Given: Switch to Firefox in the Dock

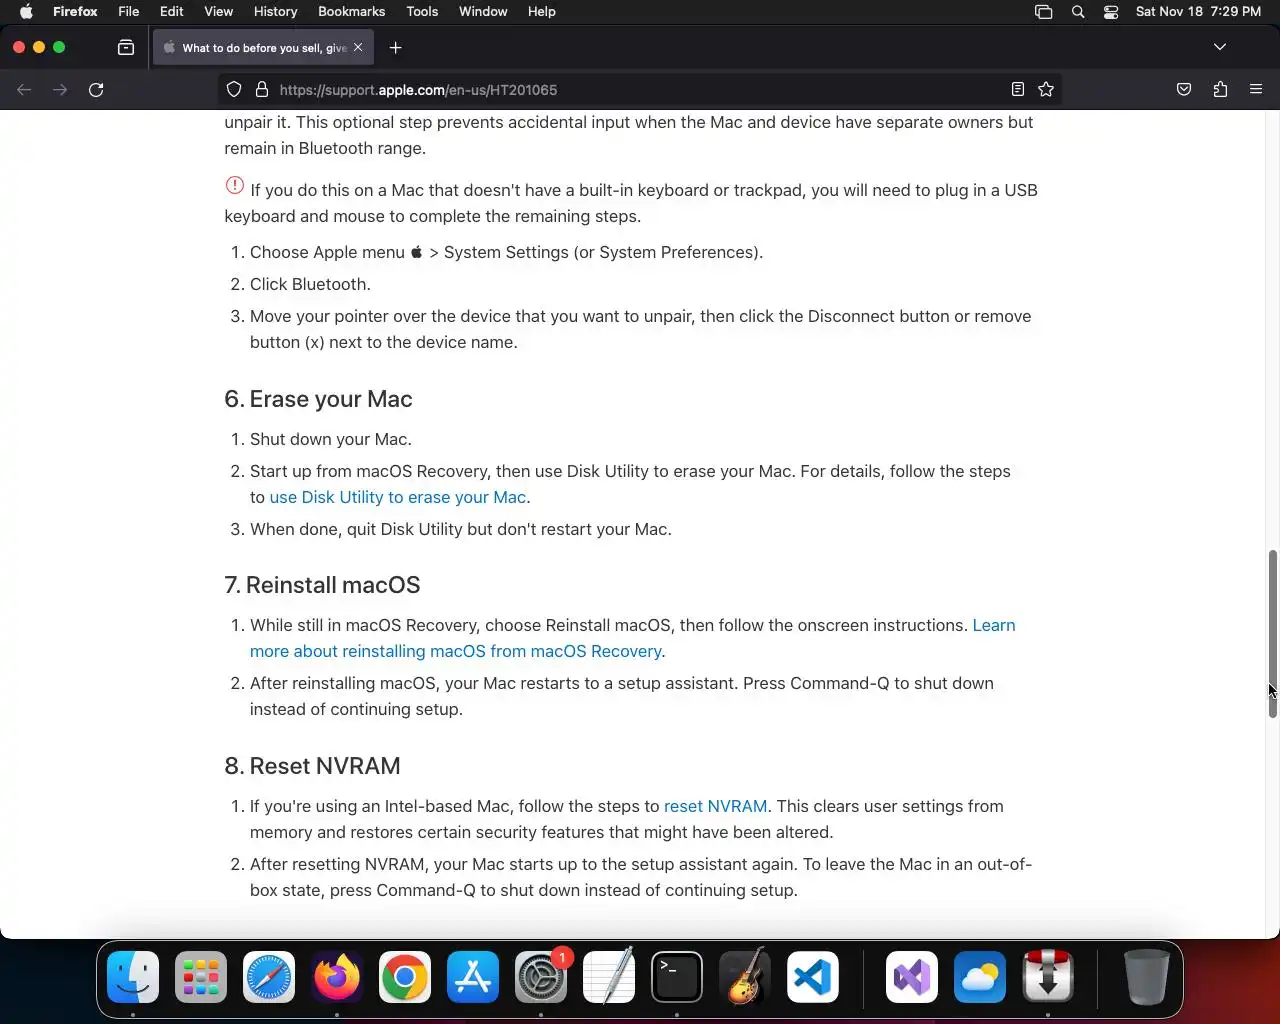Looking at the screenshot, I should coord(337,977).
